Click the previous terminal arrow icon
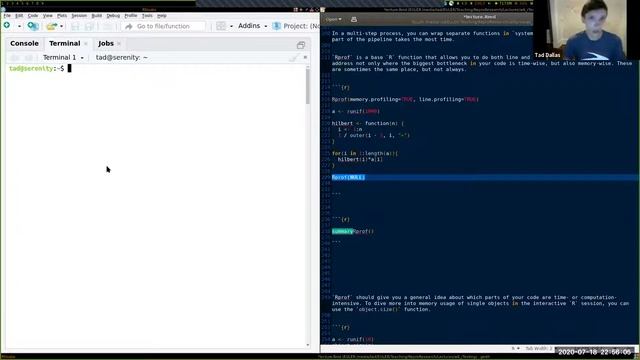The height and width of the screenshot is (360, 640). pos(14,58)
